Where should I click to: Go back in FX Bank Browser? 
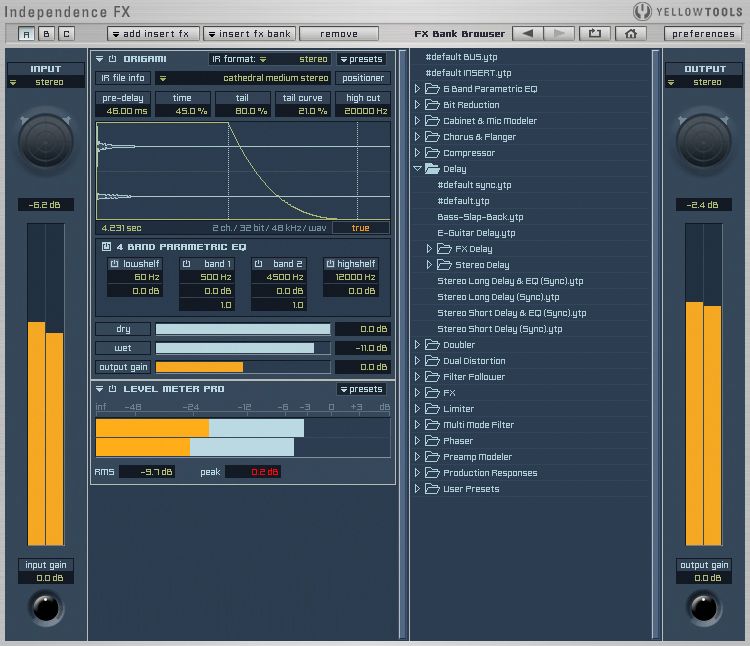pyautogui.click(x=528, y=33)
